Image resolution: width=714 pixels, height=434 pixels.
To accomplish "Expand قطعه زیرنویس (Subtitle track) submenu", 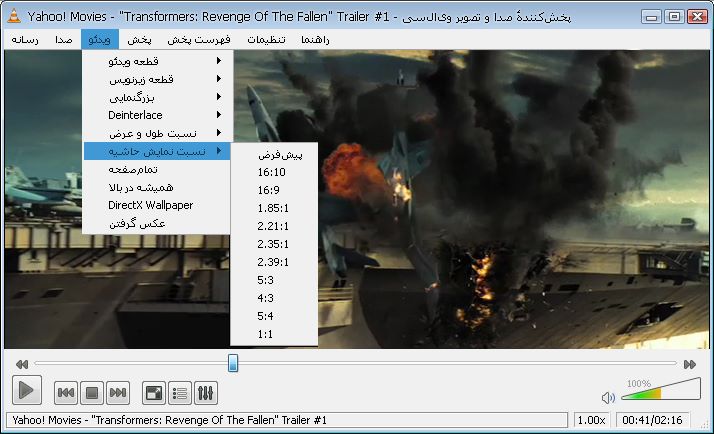I will click(157, 79).
